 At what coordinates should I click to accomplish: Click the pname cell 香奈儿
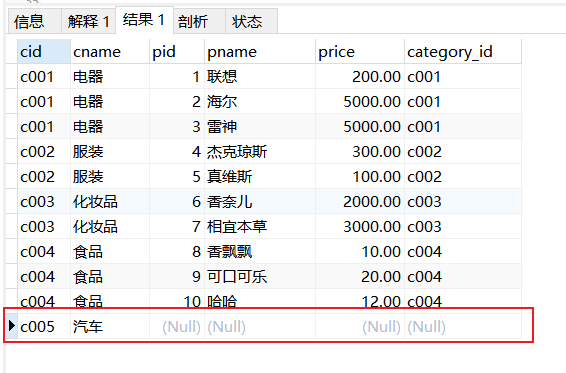tap(260, 201)
